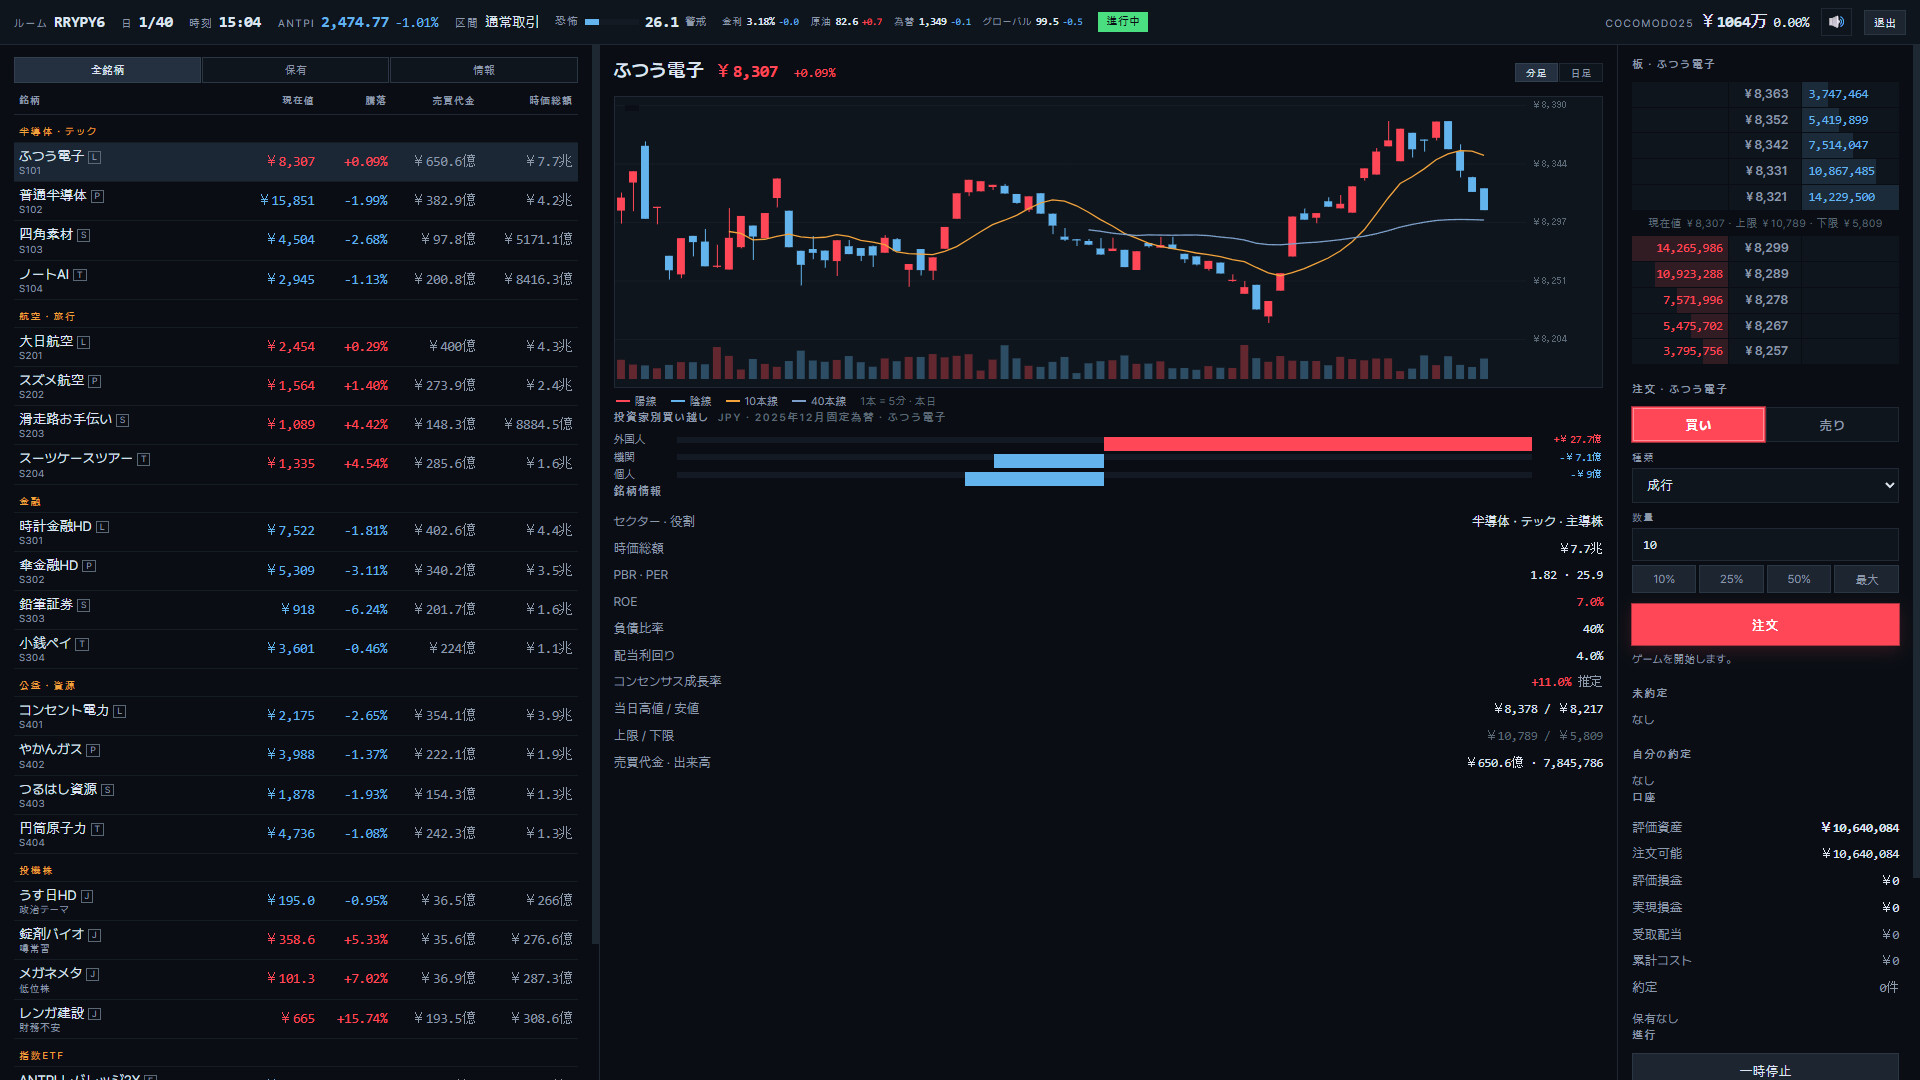Select the 日足 daily chart view
Image resolution: width=1920 pixels, height=1080 pixels.
tap(1581, 73)
